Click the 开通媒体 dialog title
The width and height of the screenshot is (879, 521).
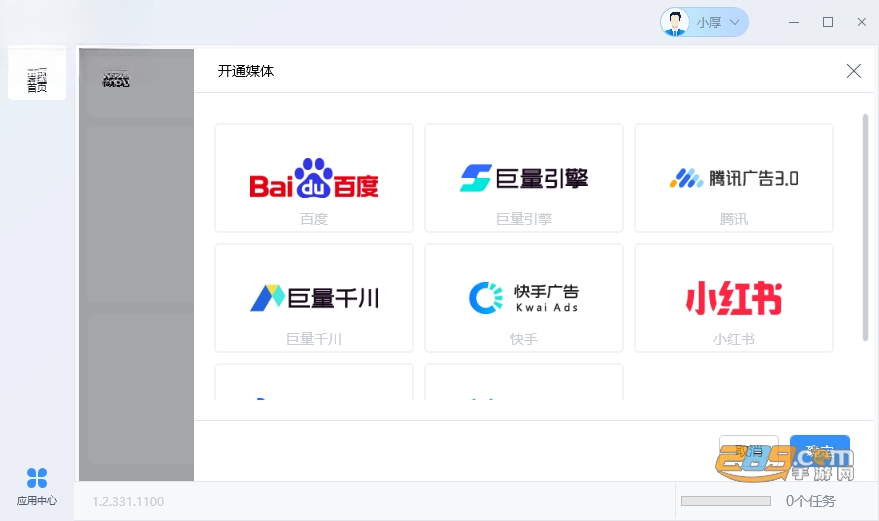(x=246, y=71)
